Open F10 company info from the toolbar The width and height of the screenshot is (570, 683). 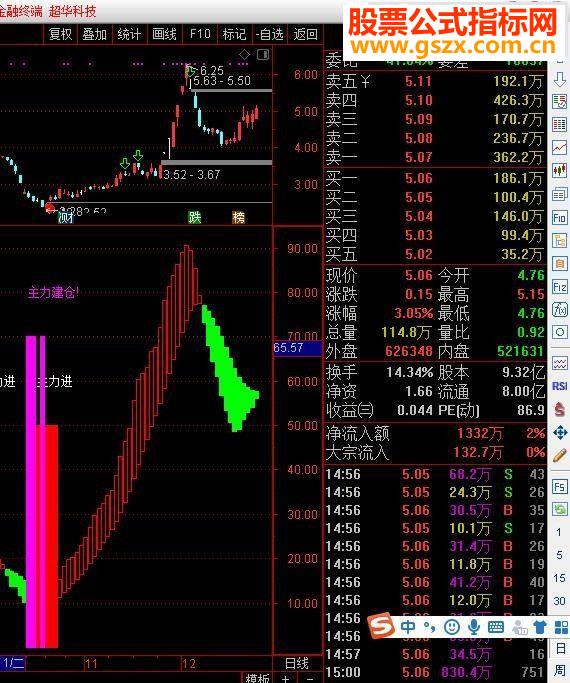click(x=199, y=34)
